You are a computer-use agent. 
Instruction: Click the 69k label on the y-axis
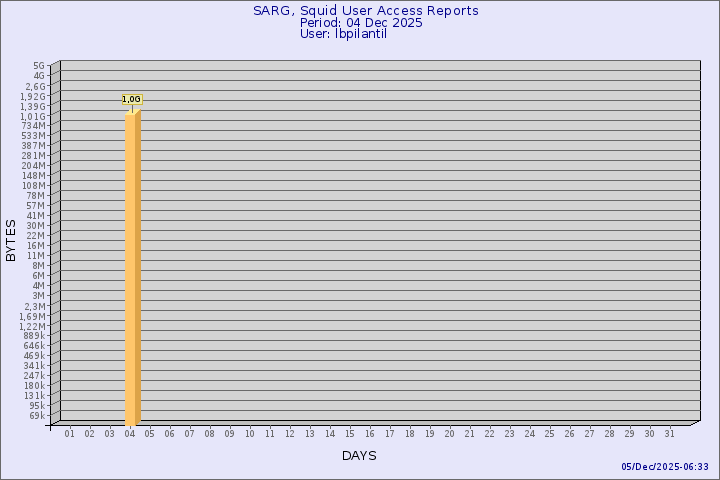point(37,416)
